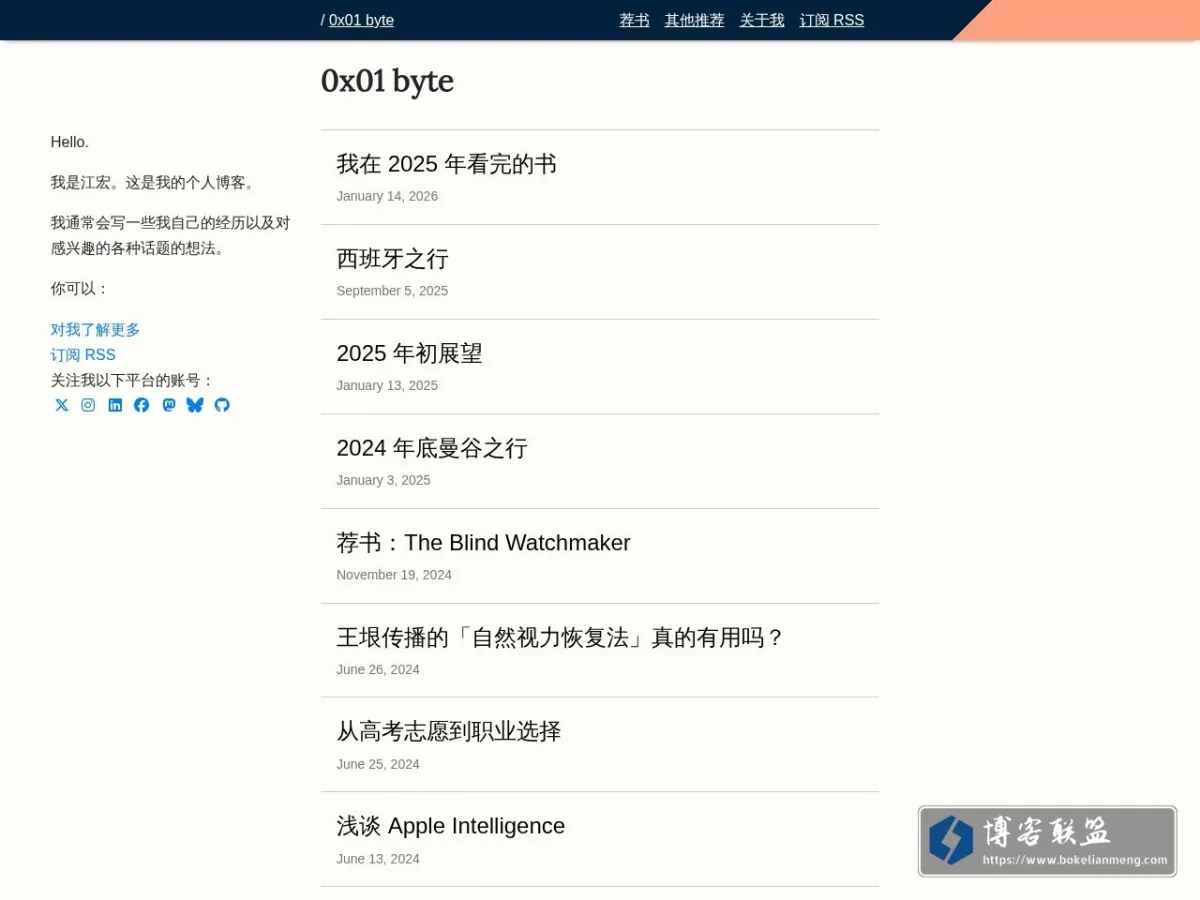This screenshot has height=900, width=1200.
Task: Click the date January 3, 2025
Action: 383,480
